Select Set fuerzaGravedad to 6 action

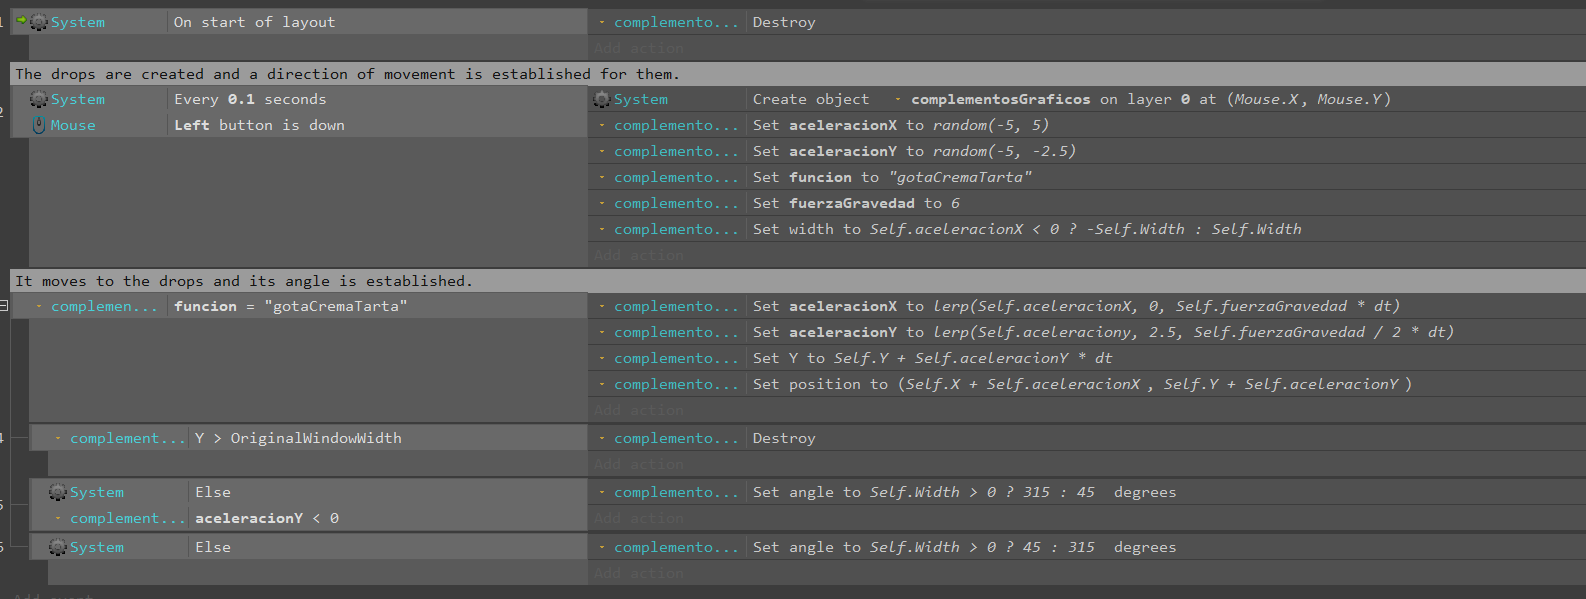point(1088,203)
